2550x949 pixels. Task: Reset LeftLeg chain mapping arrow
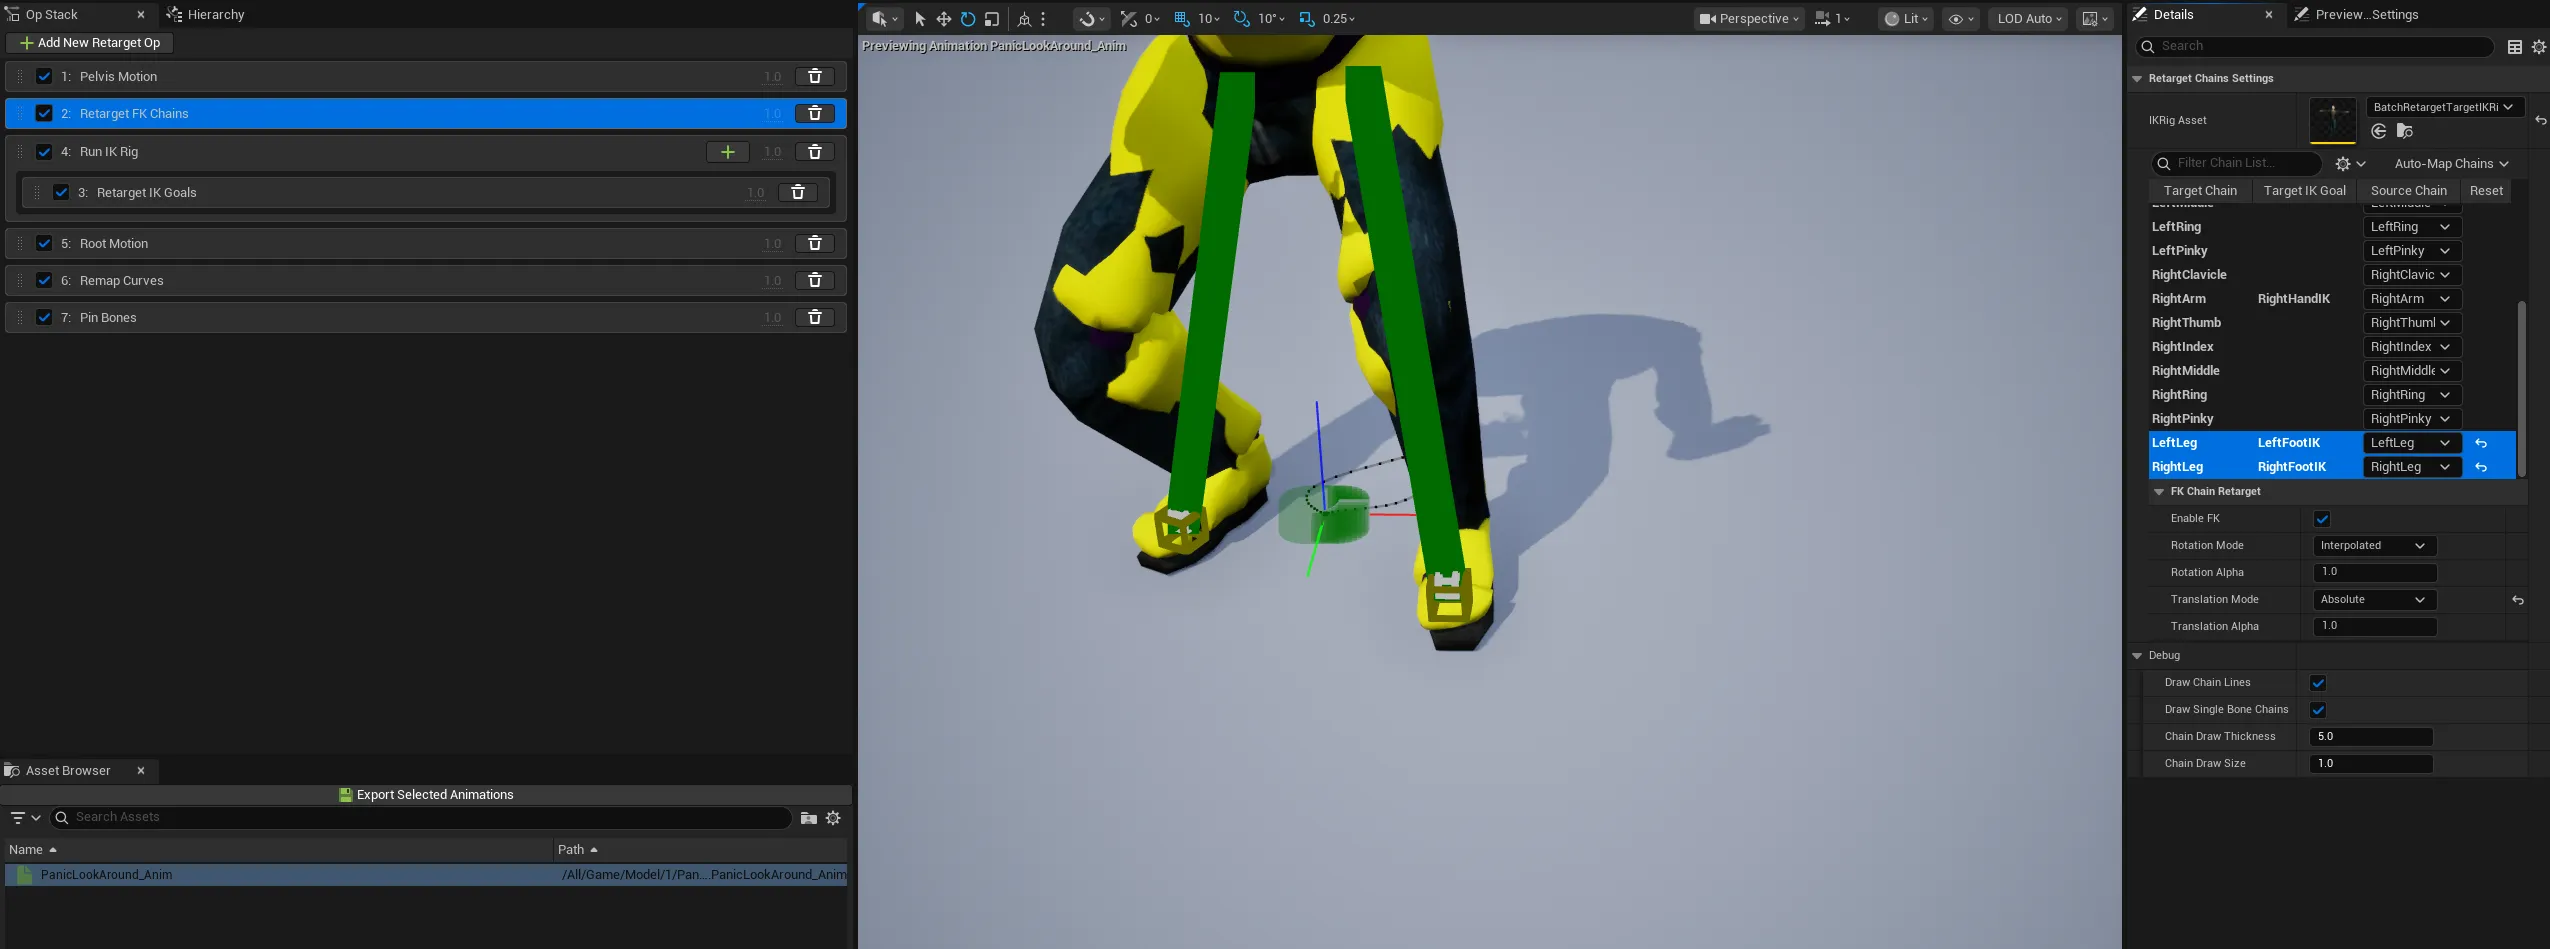(x=2481, y=443)
